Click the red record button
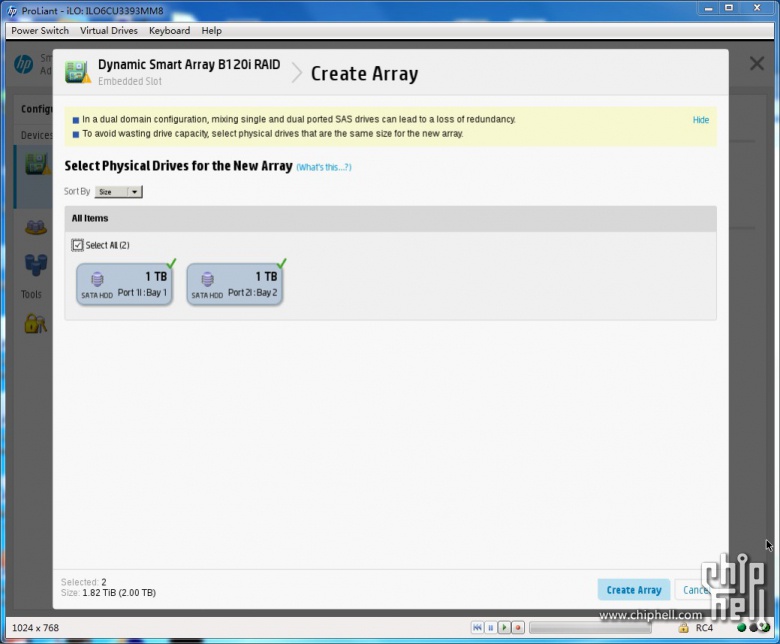Image resolution: width=780 pixels, height=644 pixels. coord(518,628)
